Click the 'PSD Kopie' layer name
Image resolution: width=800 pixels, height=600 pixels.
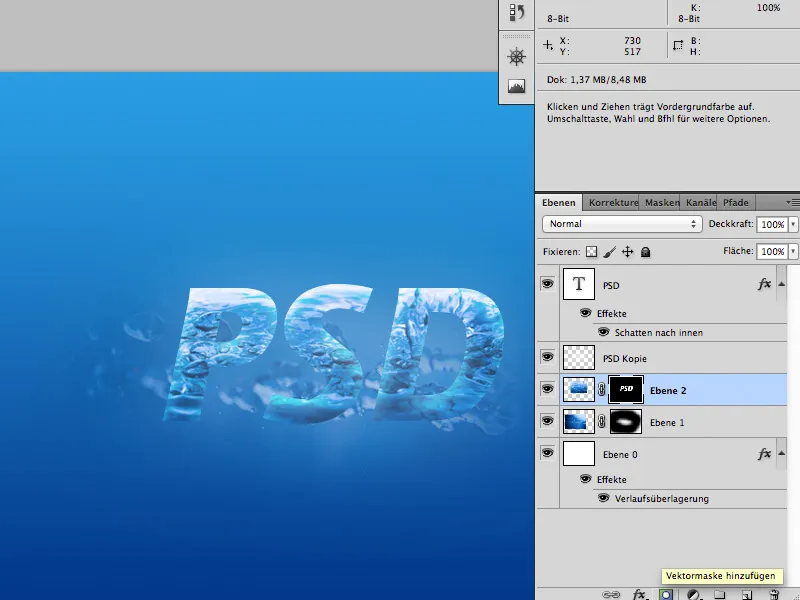pyautogui.click(x=624, y=358)
